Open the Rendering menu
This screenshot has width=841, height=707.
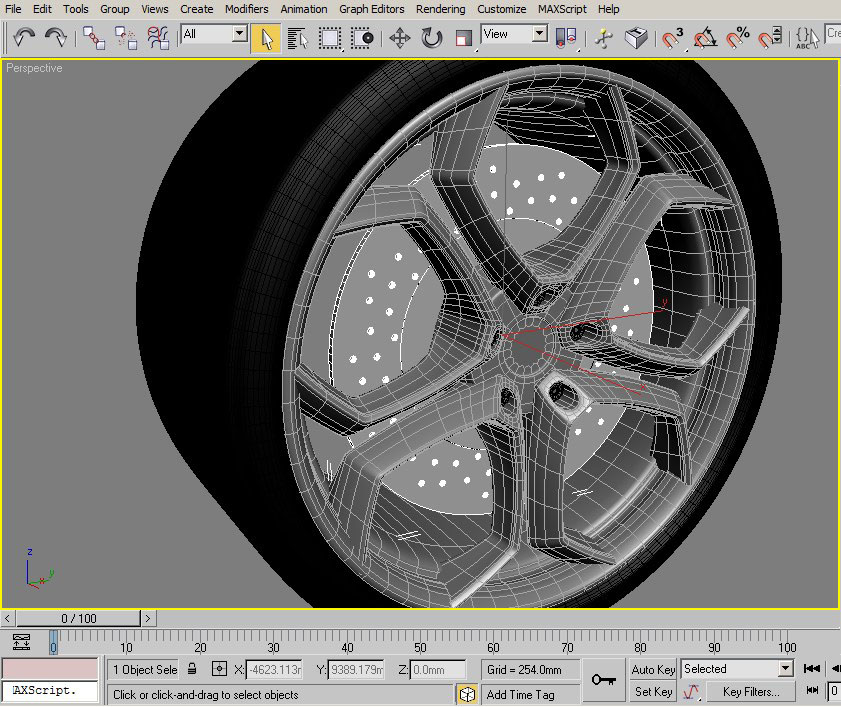pos(440,9)
